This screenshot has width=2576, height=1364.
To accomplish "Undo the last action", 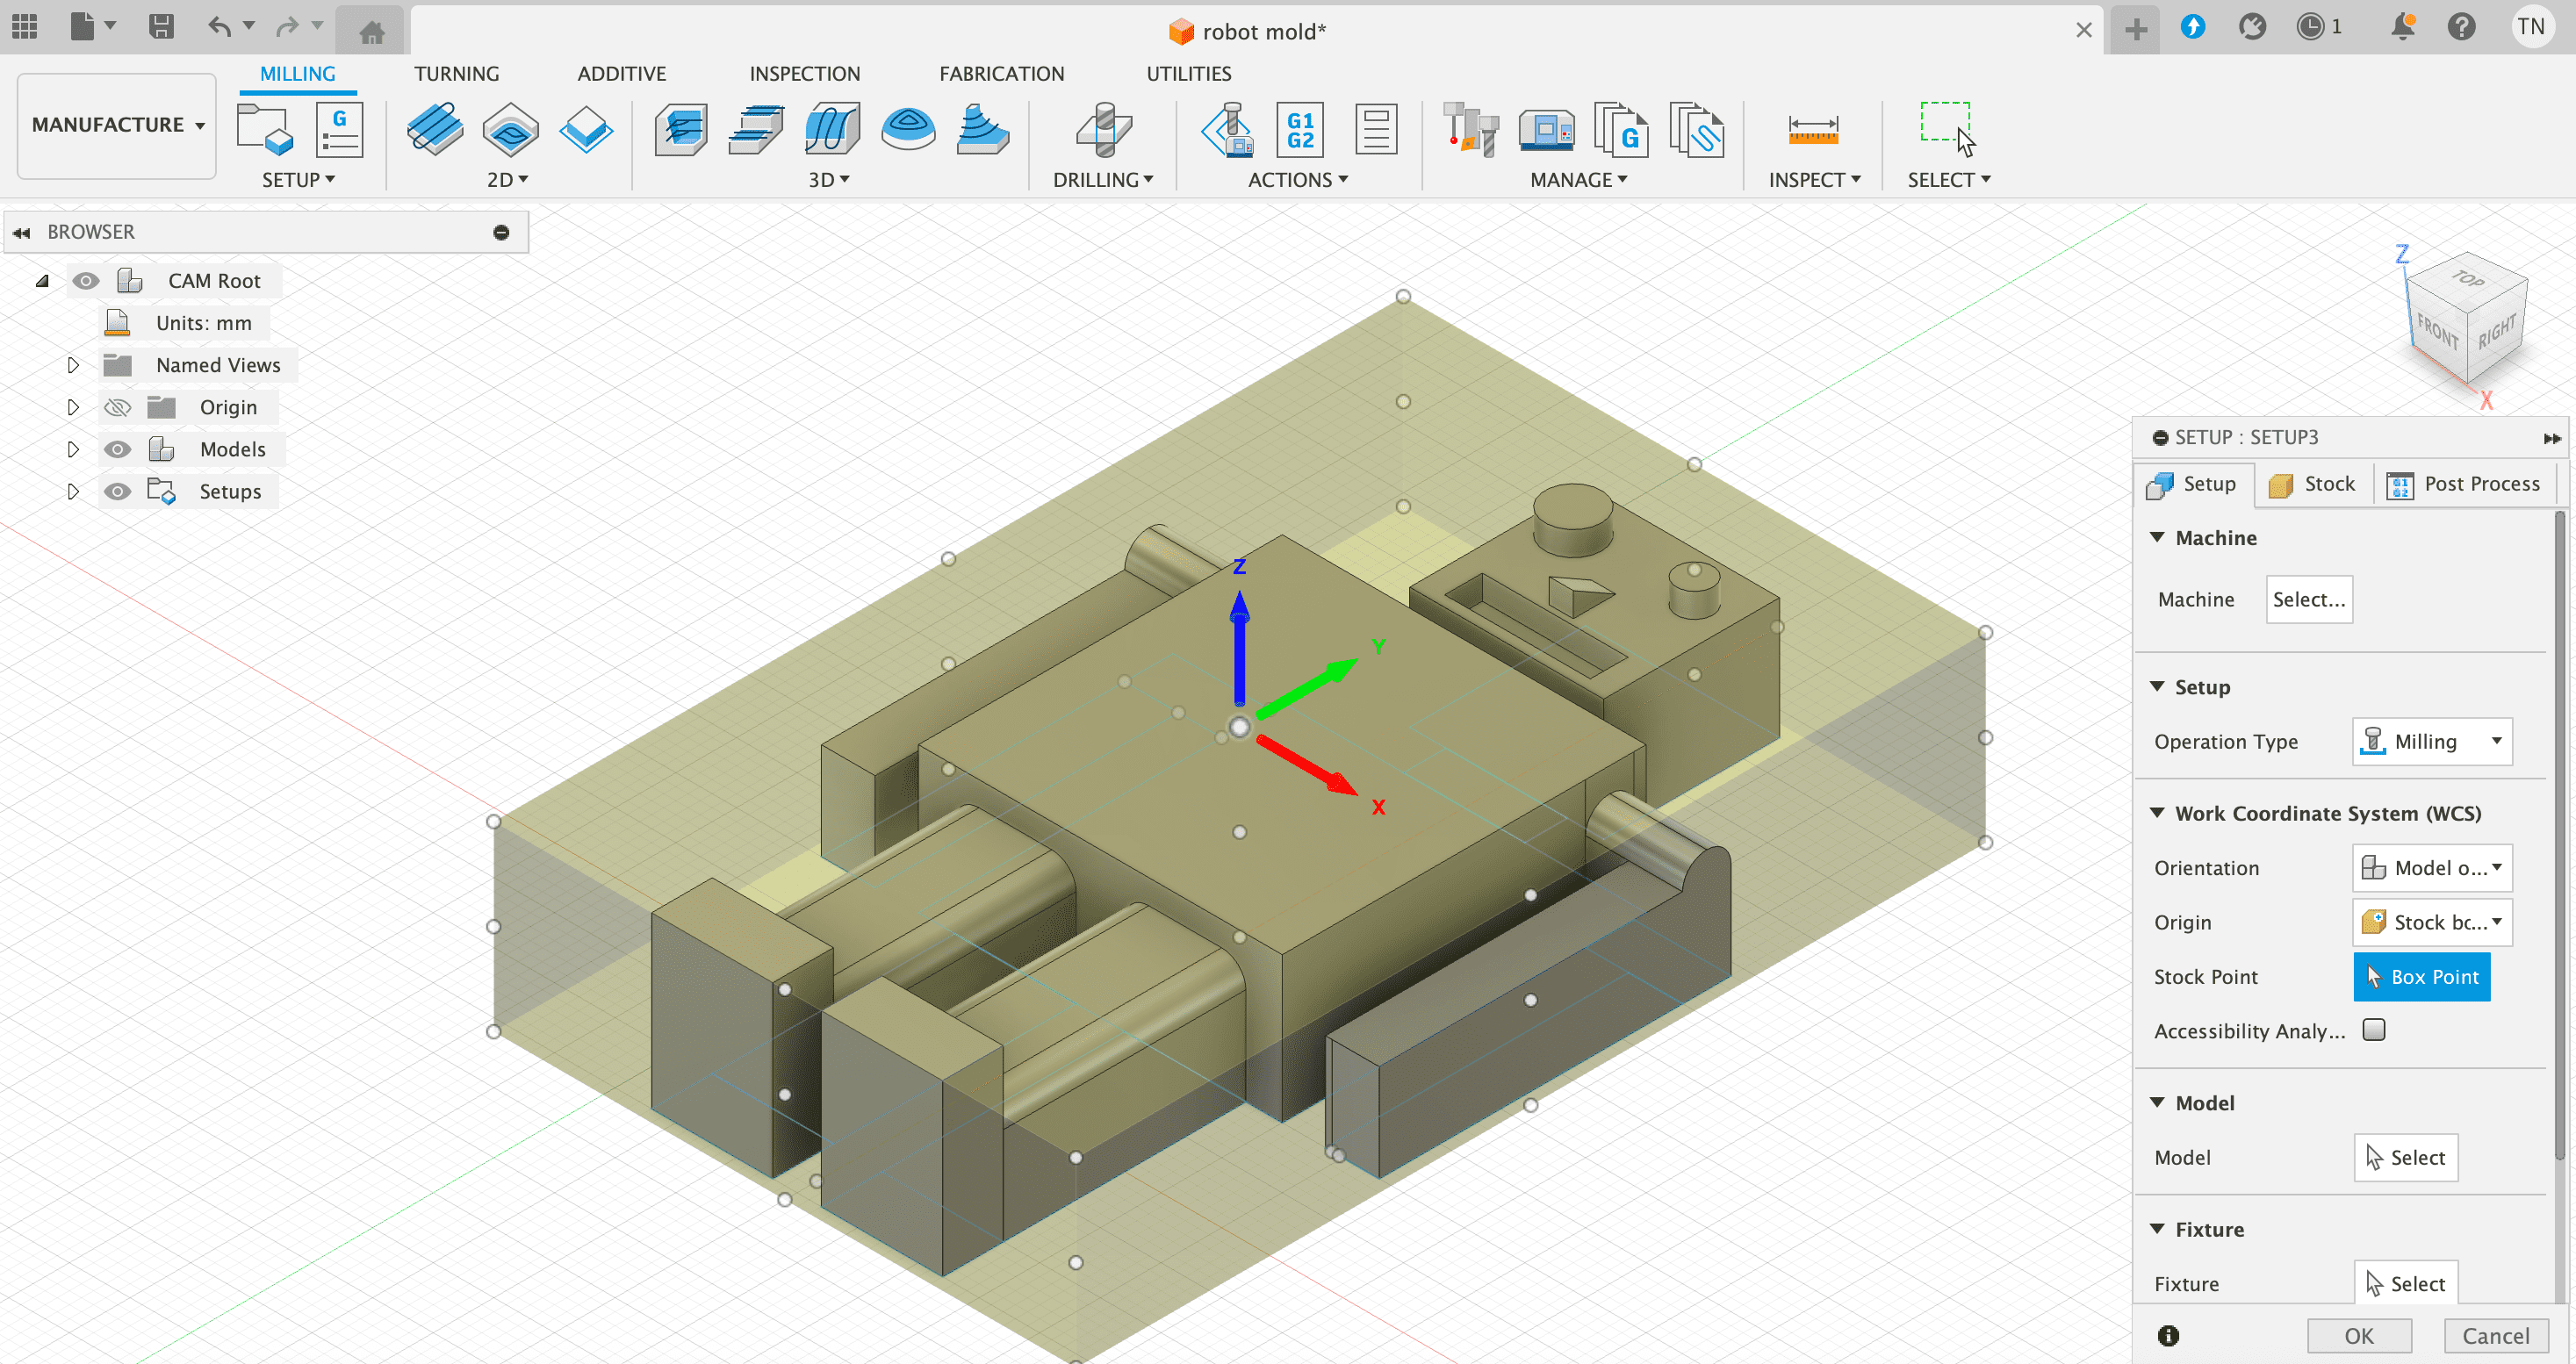I will point(219,27).
